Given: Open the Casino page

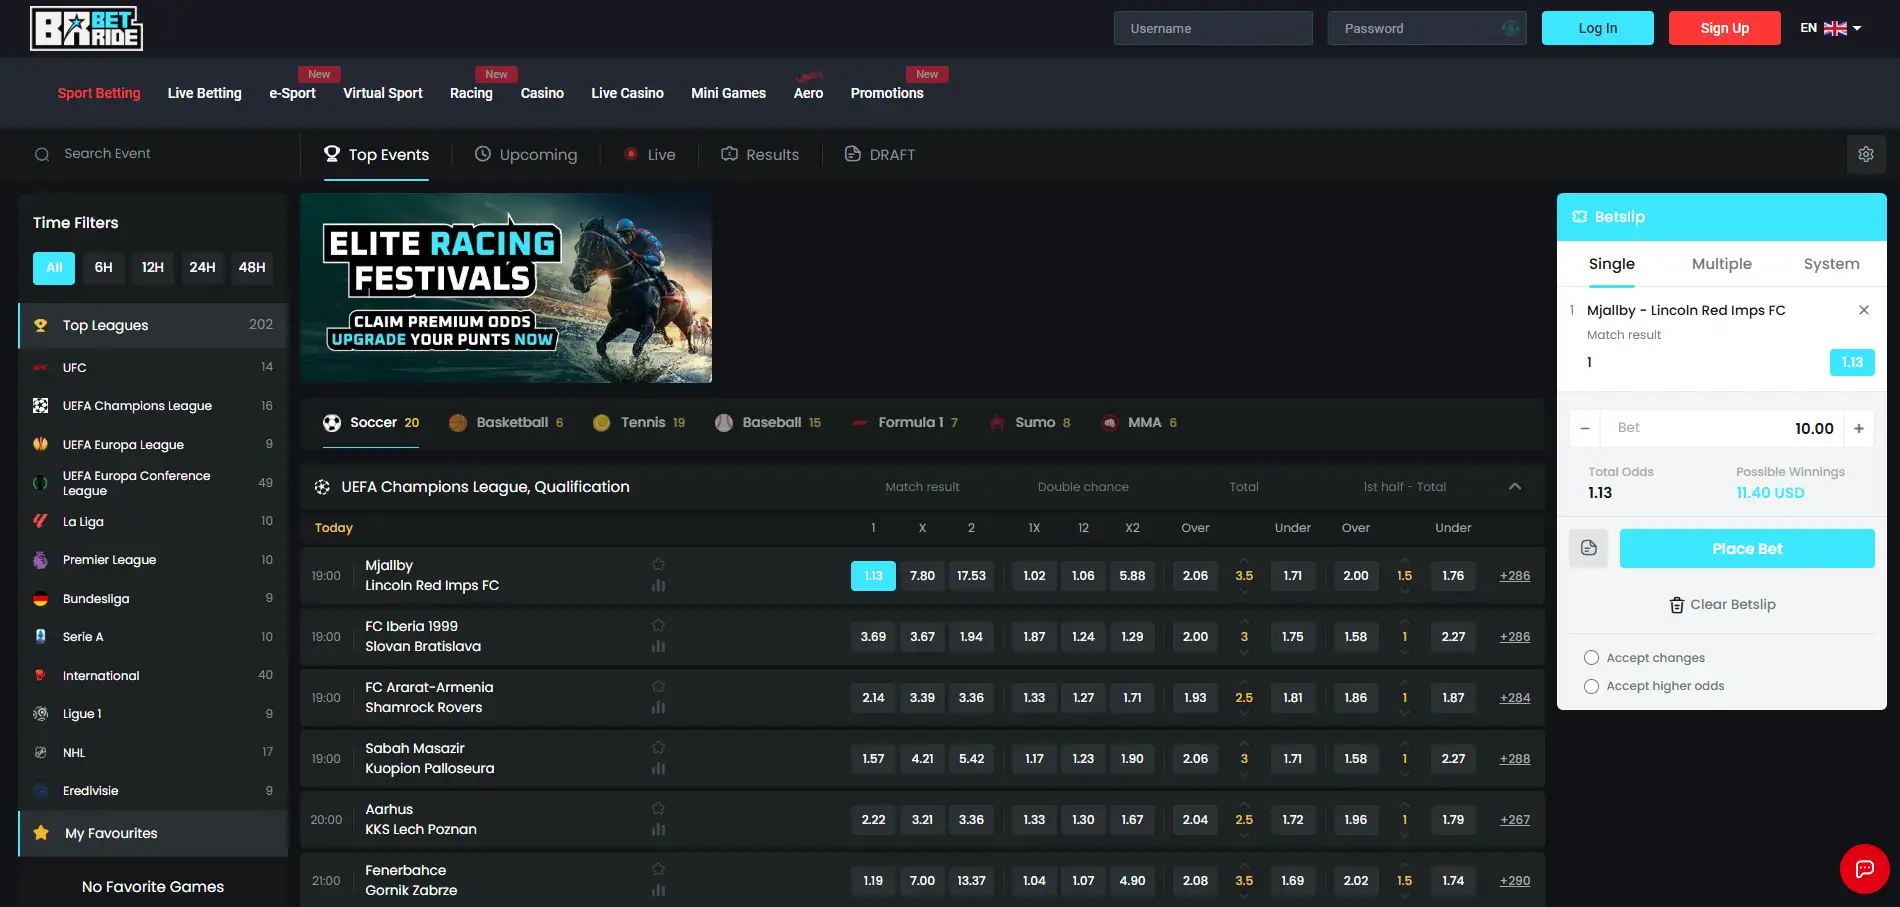Looking at the screenshot, I should click(x=542, y=93).
